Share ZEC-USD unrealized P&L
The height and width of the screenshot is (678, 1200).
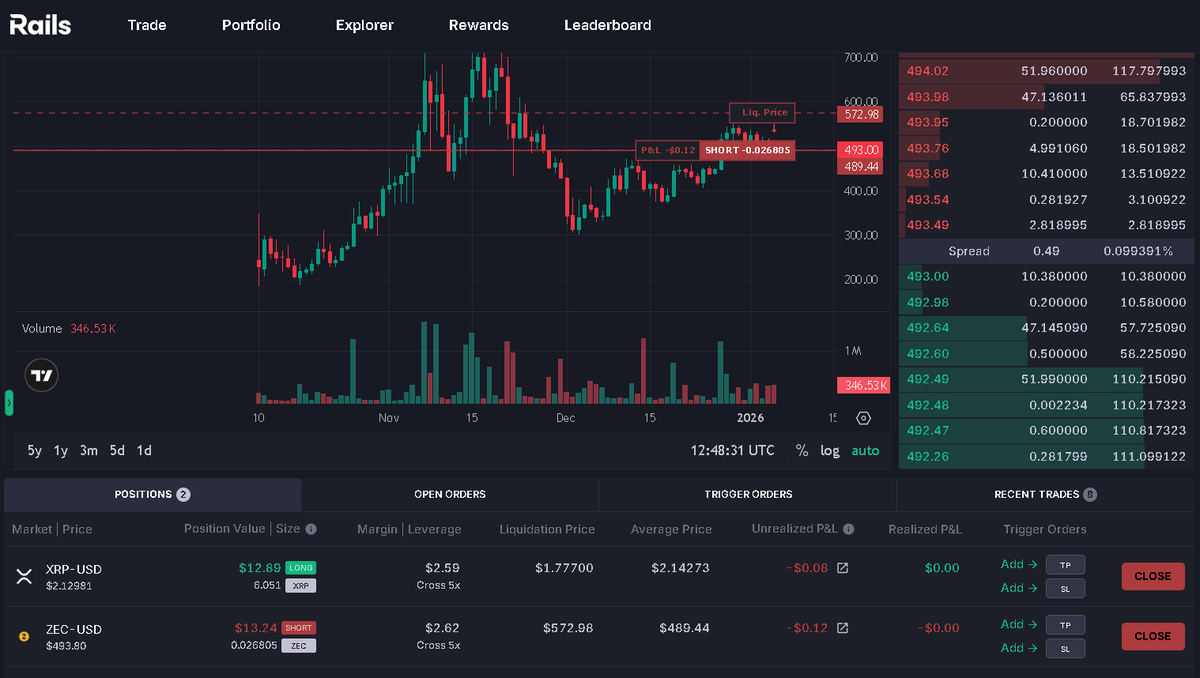coord(842,628)
